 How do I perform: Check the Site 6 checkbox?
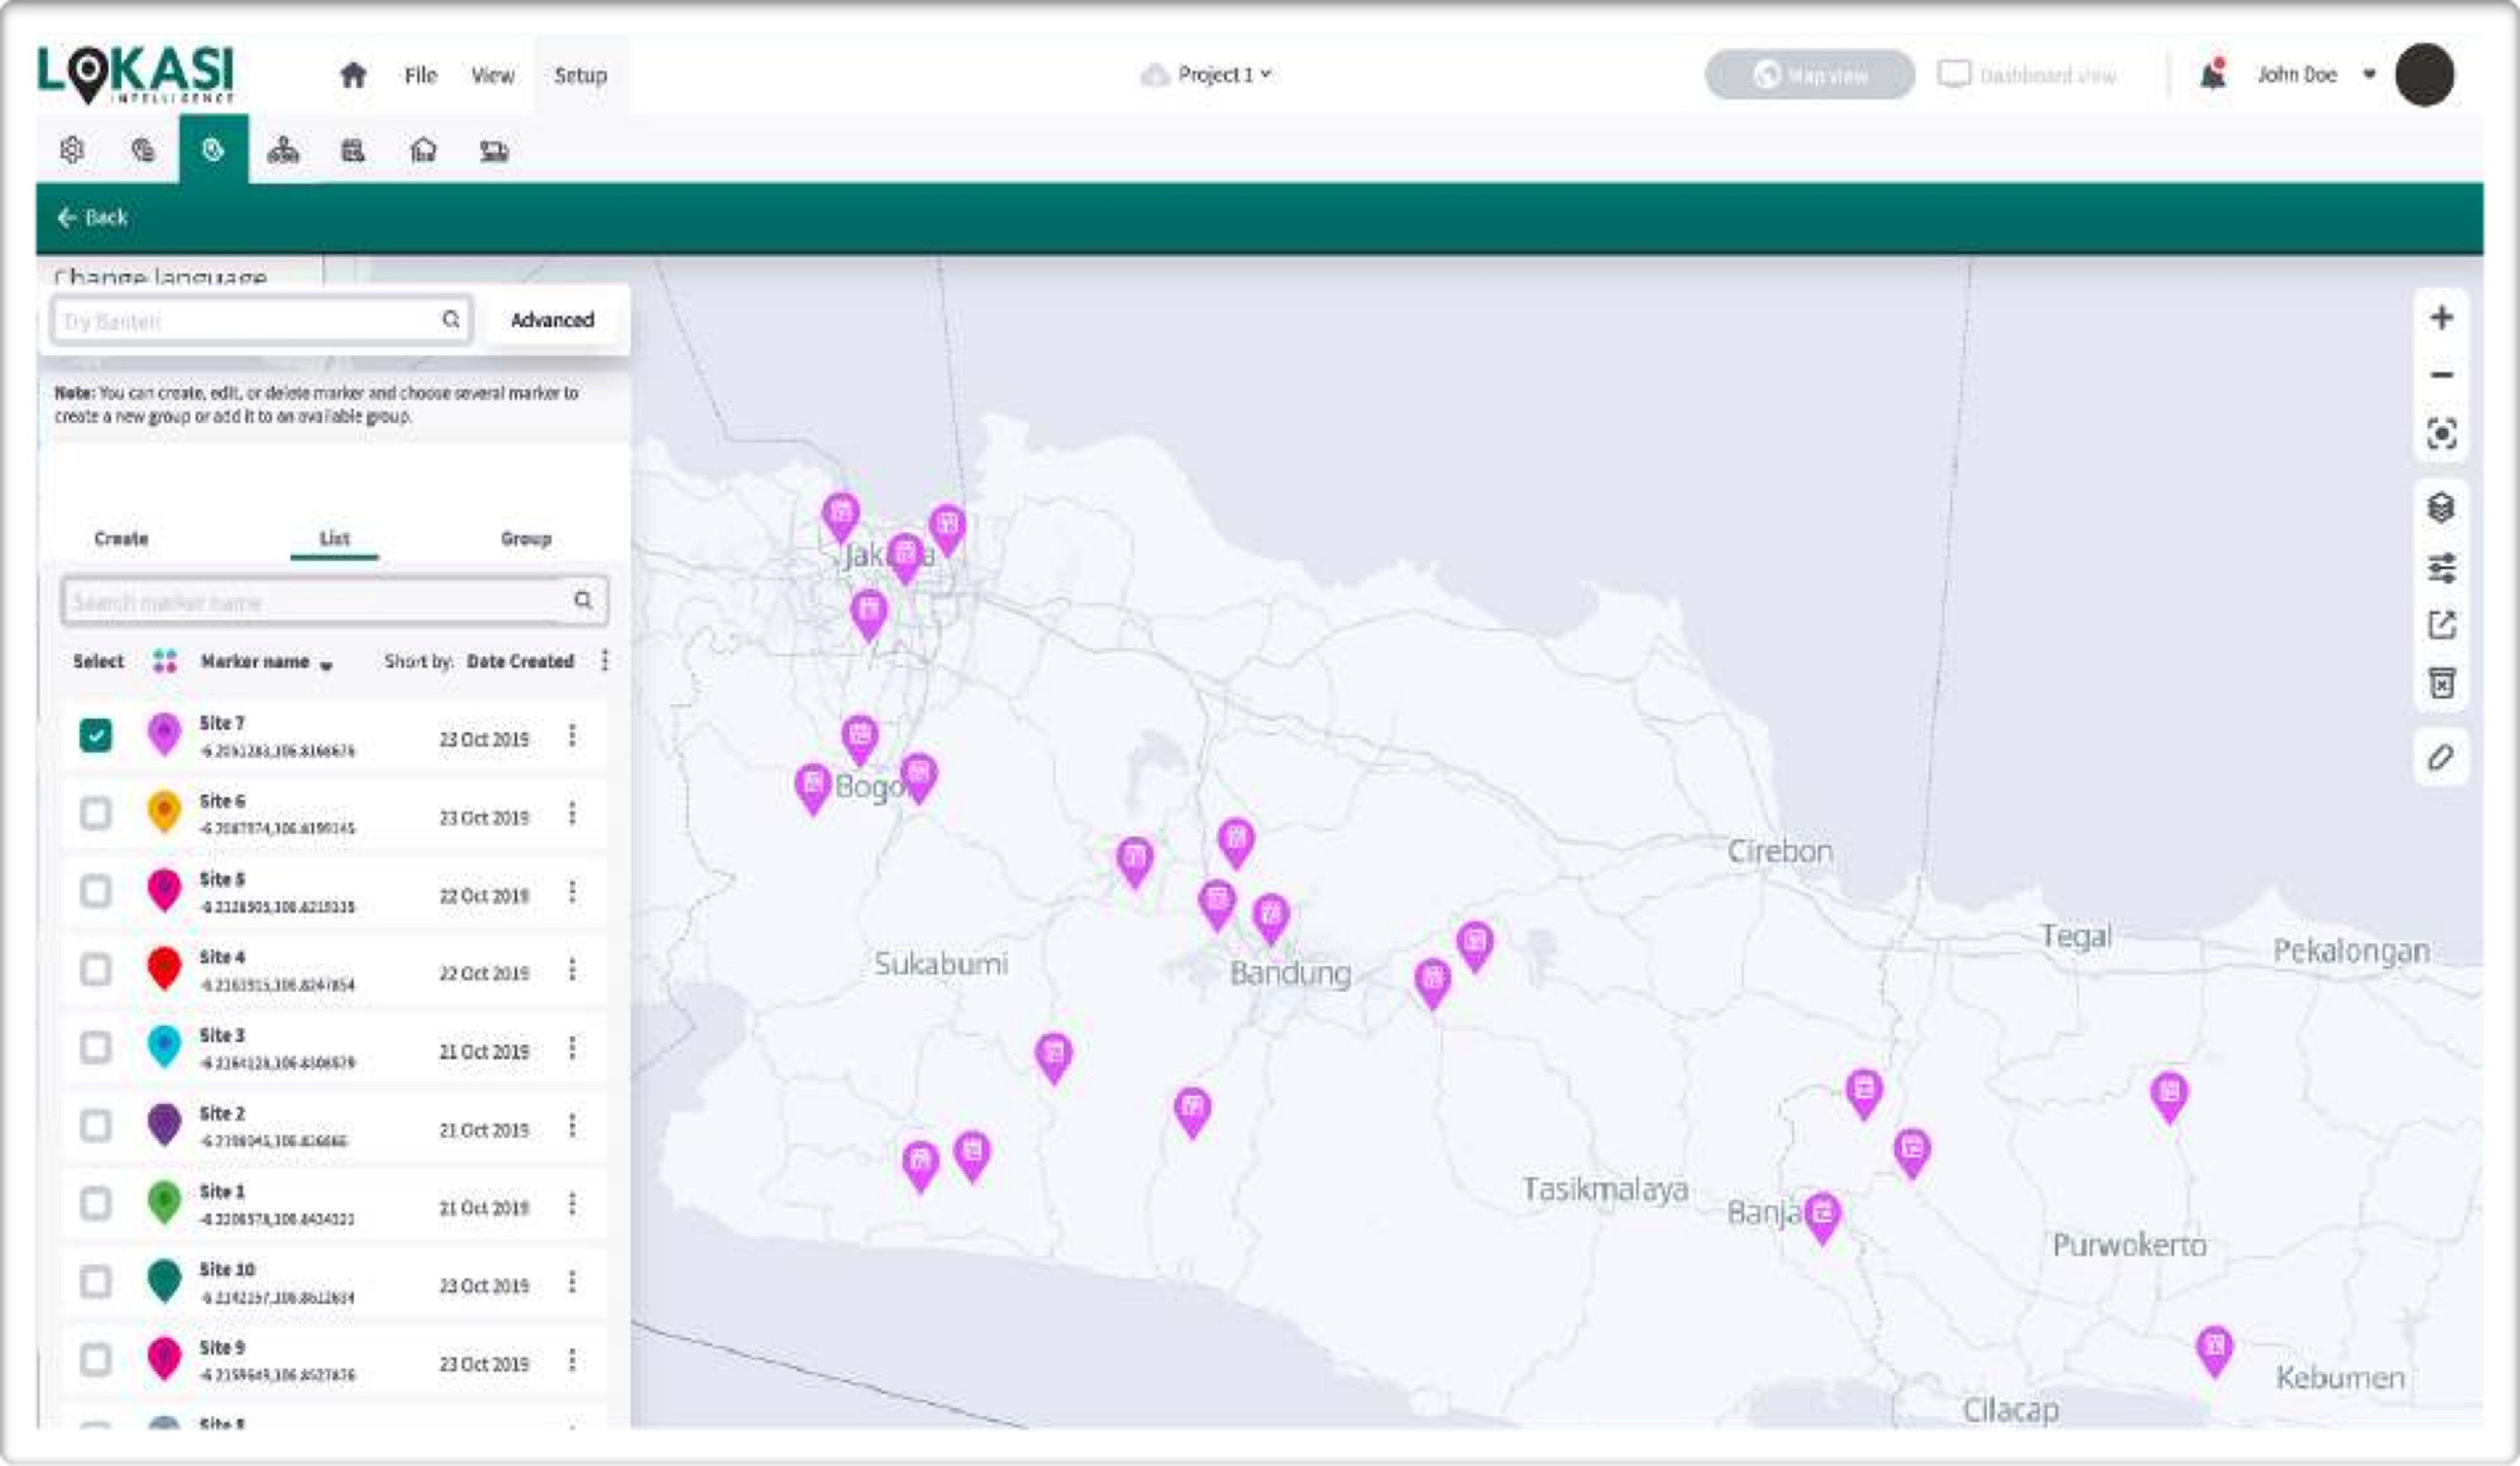96,814
